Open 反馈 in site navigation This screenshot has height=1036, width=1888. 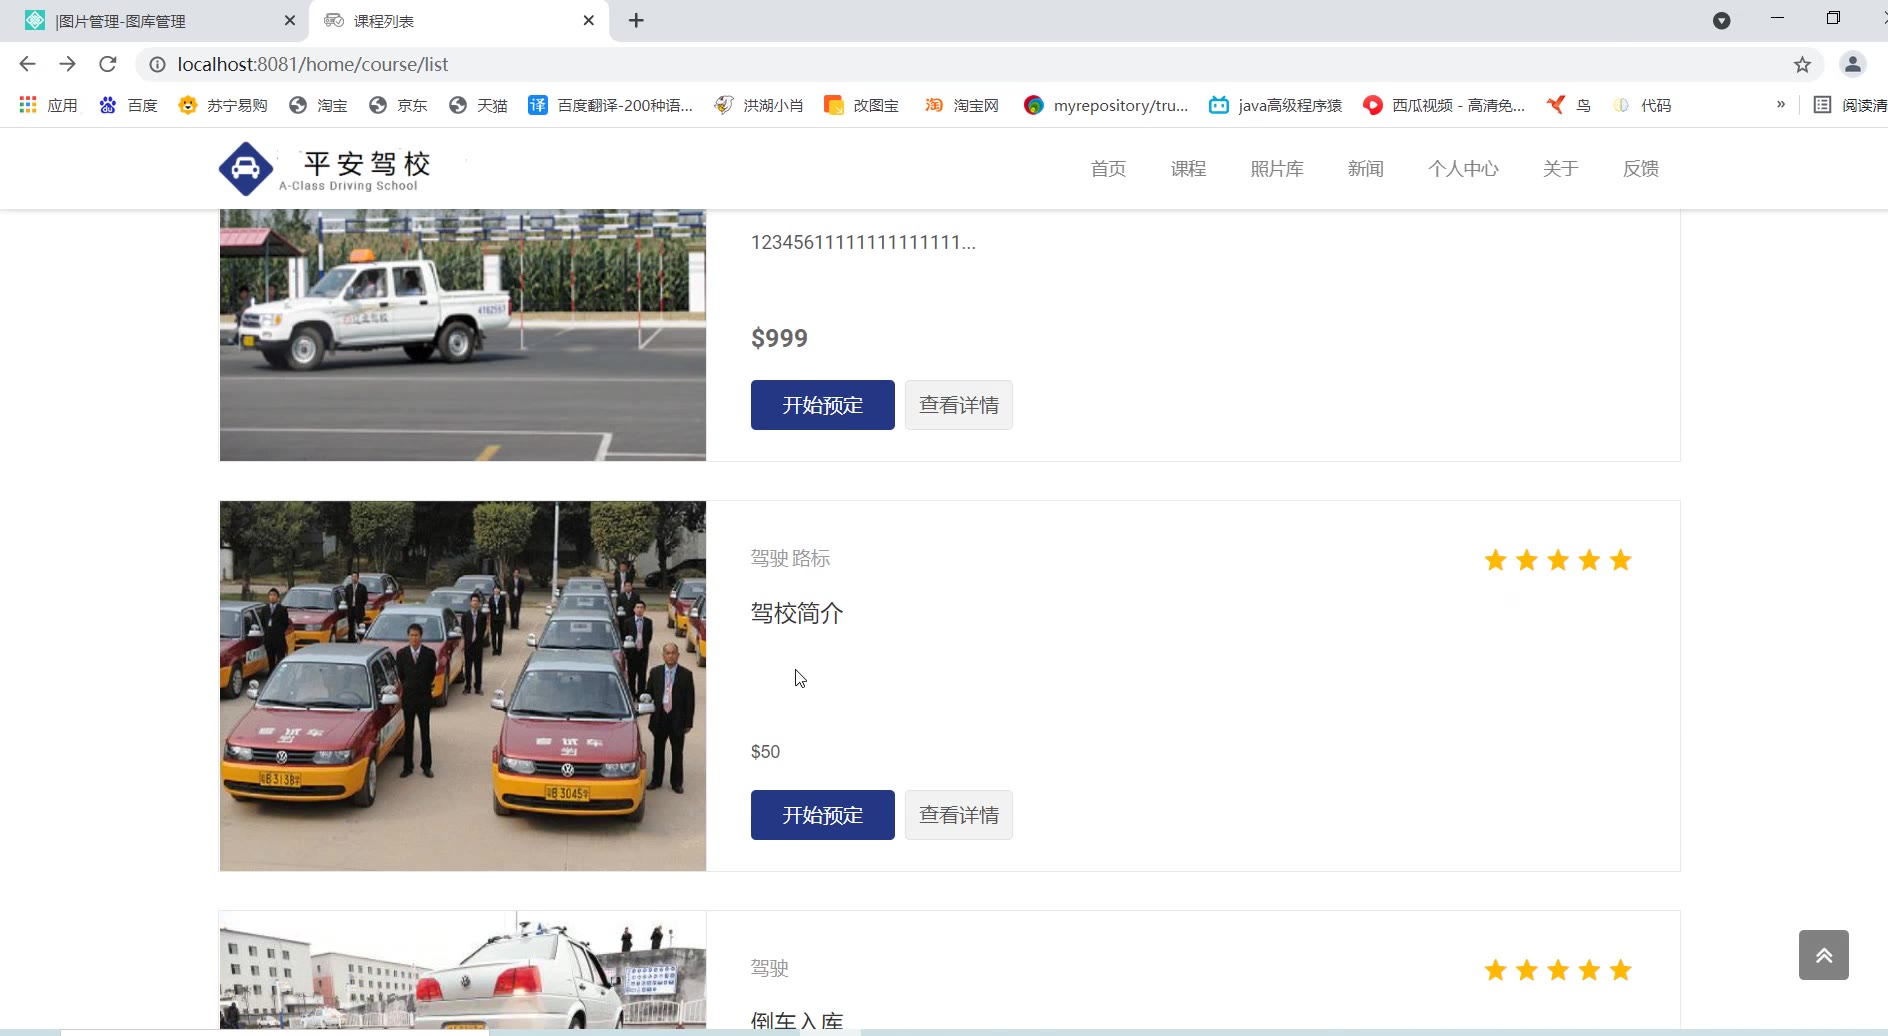click(x=1640, y=169)
